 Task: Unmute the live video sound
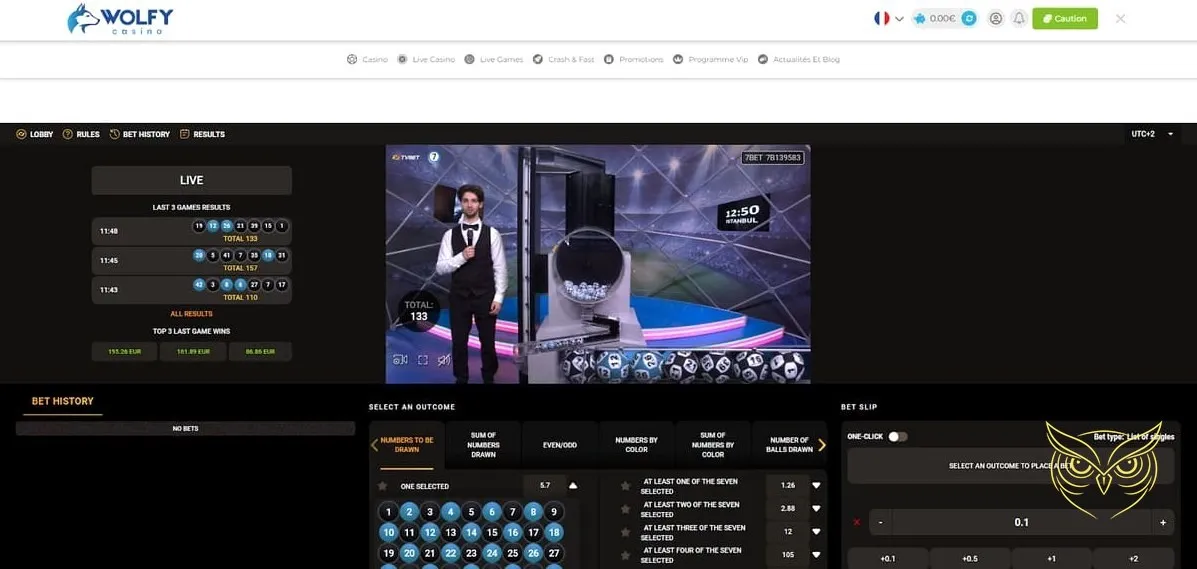pyautogui.click(x=444, y=360)
